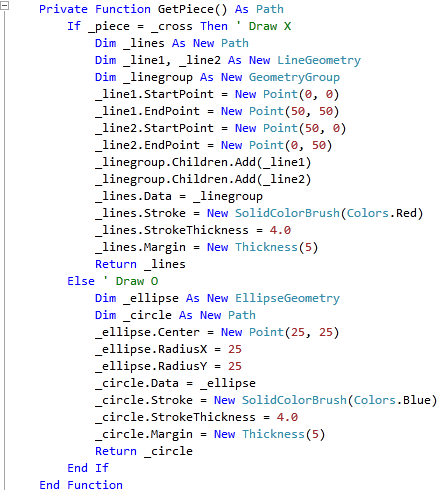This screenshot has height=490, width=438.
Task: Click the 'Private Function GetPiece() As Path' line
Action: click(161, 9)
